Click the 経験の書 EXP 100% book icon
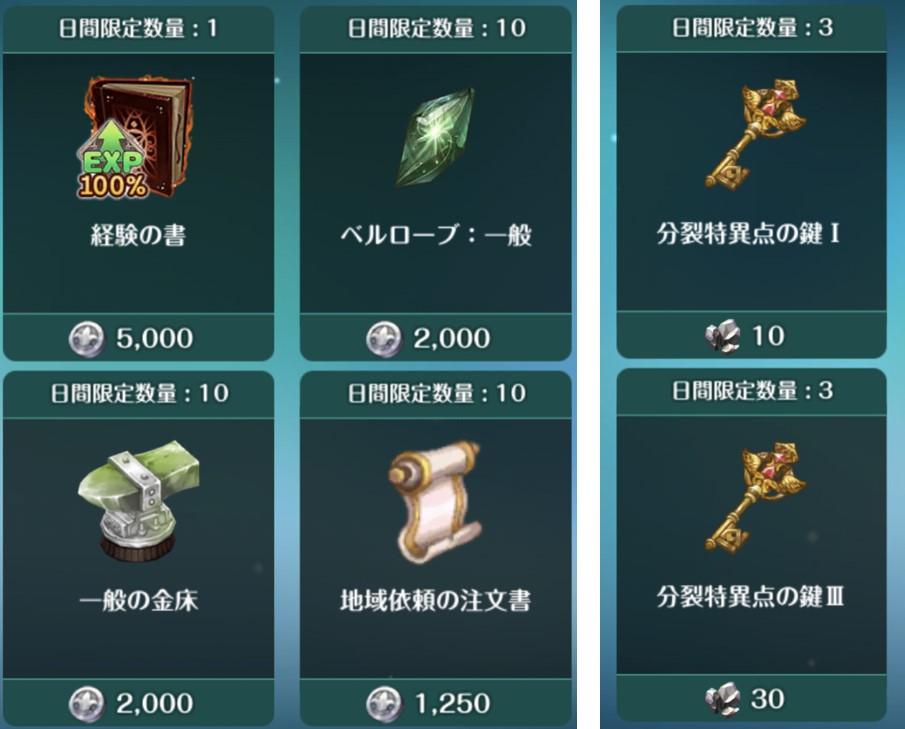905x729 pixels. (x=136, y=137)
